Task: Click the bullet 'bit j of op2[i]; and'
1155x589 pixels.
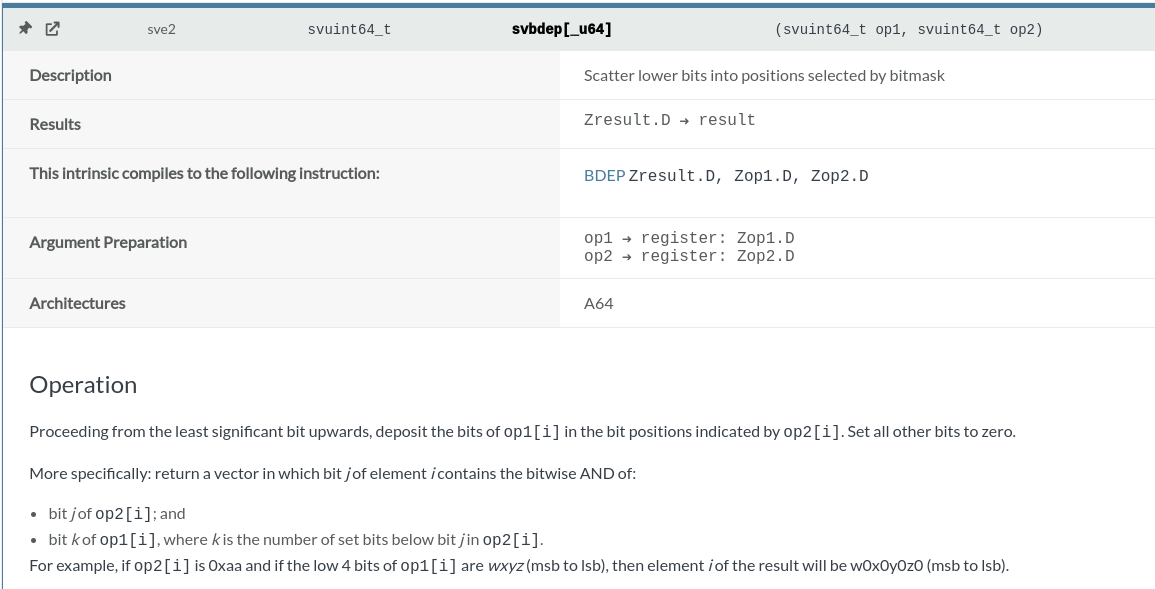Action: [117, 513]
